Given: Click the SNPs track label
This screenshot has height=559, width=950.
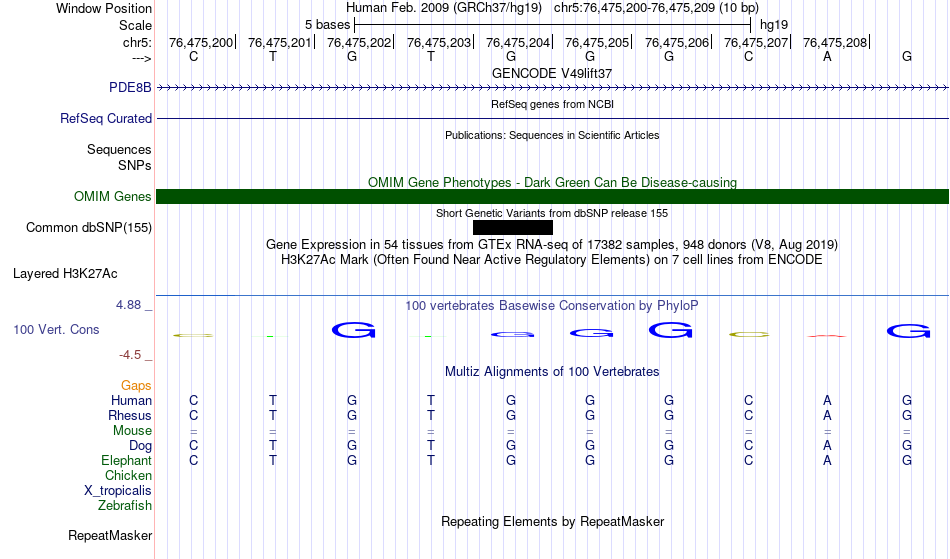Looking at the screenshot, I should 135,165.
